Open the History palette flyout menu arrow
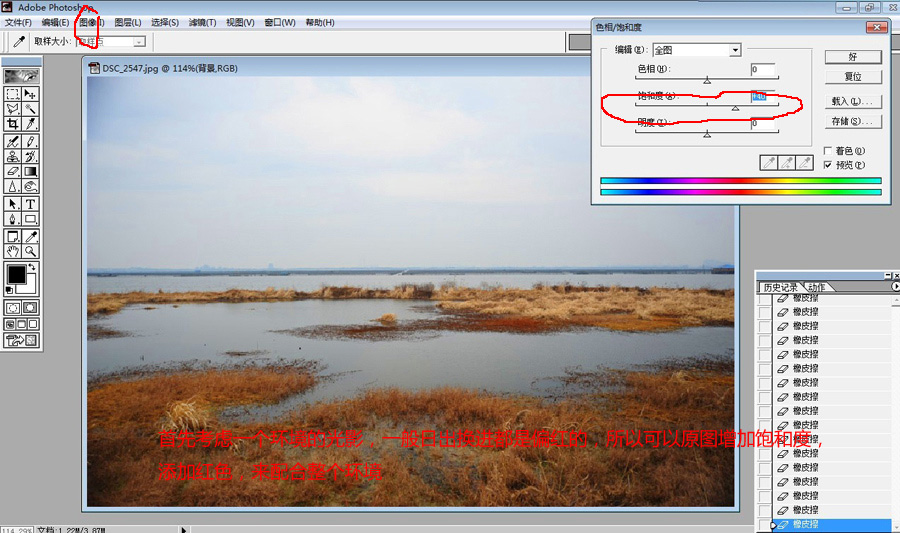Viewport: 900px width, 533px height. [895, 286]
